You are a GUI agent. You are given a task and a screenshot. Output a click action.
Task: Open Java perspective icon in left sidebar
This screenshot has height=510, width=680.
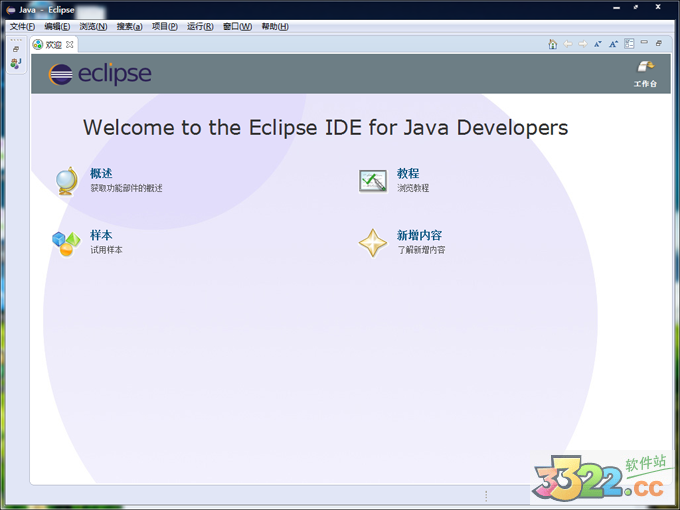click(x=16, y=63)
